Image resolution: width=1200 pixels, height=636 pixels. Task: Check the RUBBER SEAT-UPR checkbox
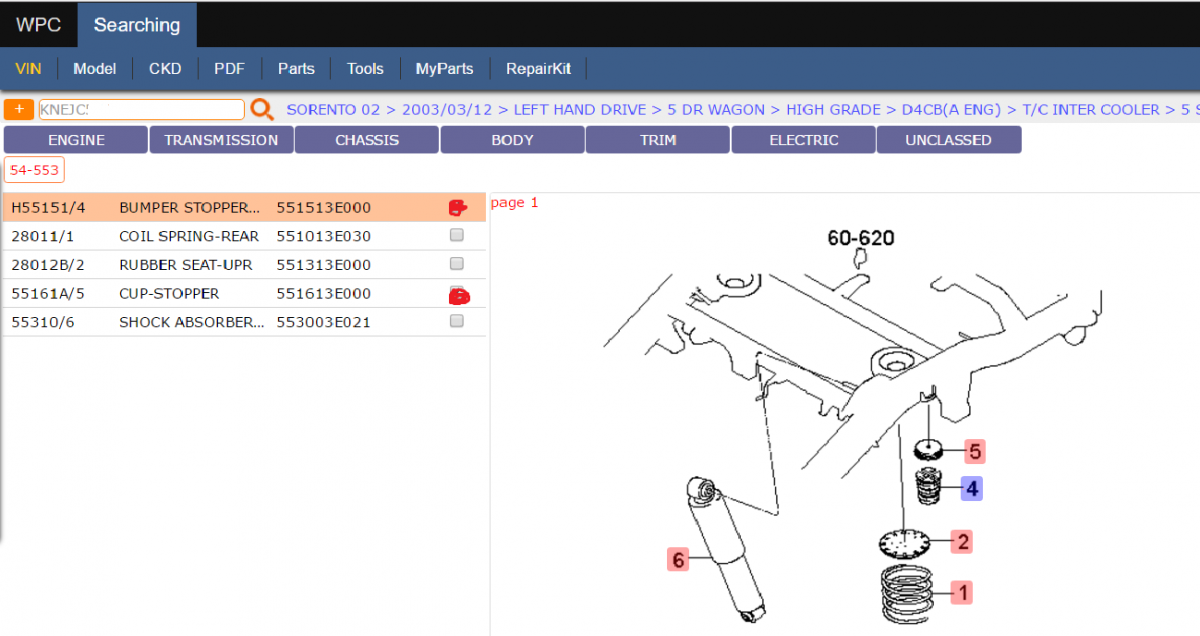[x=457, y=264]
